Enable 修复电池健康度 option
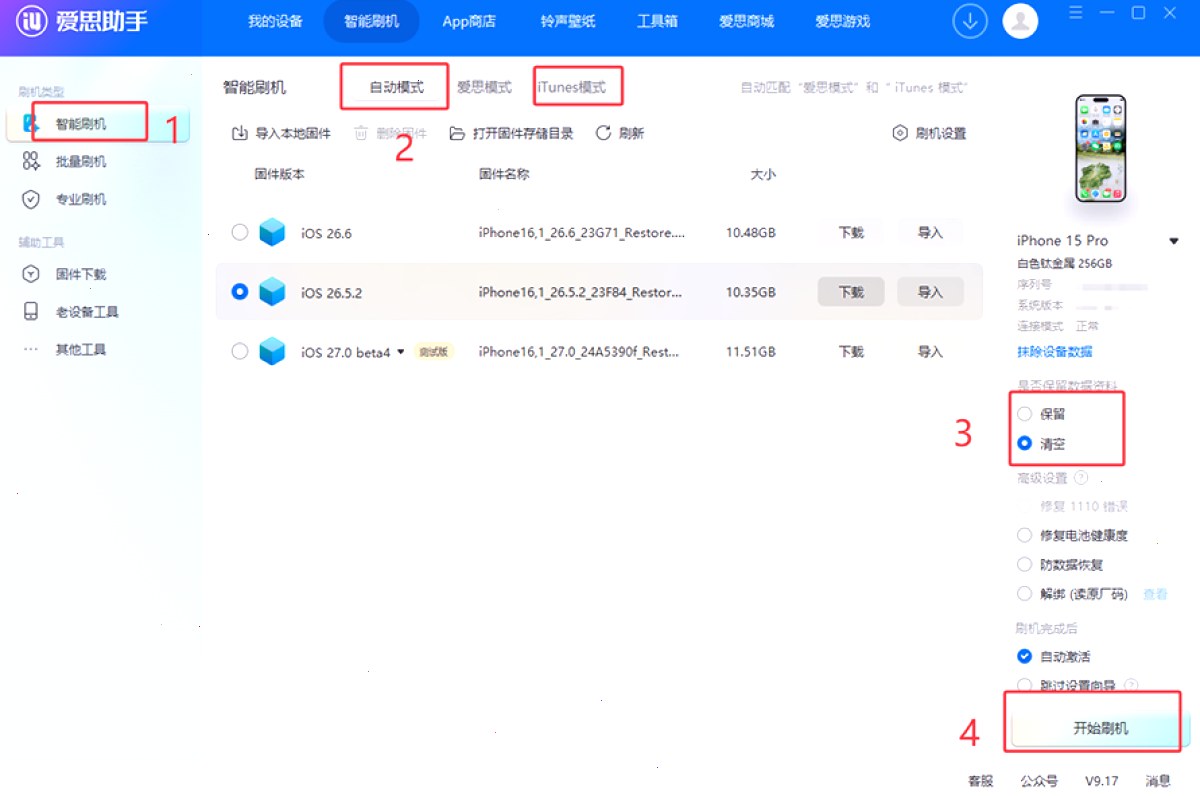Viewport: 1200px width, 796px height. (1024, 535)
